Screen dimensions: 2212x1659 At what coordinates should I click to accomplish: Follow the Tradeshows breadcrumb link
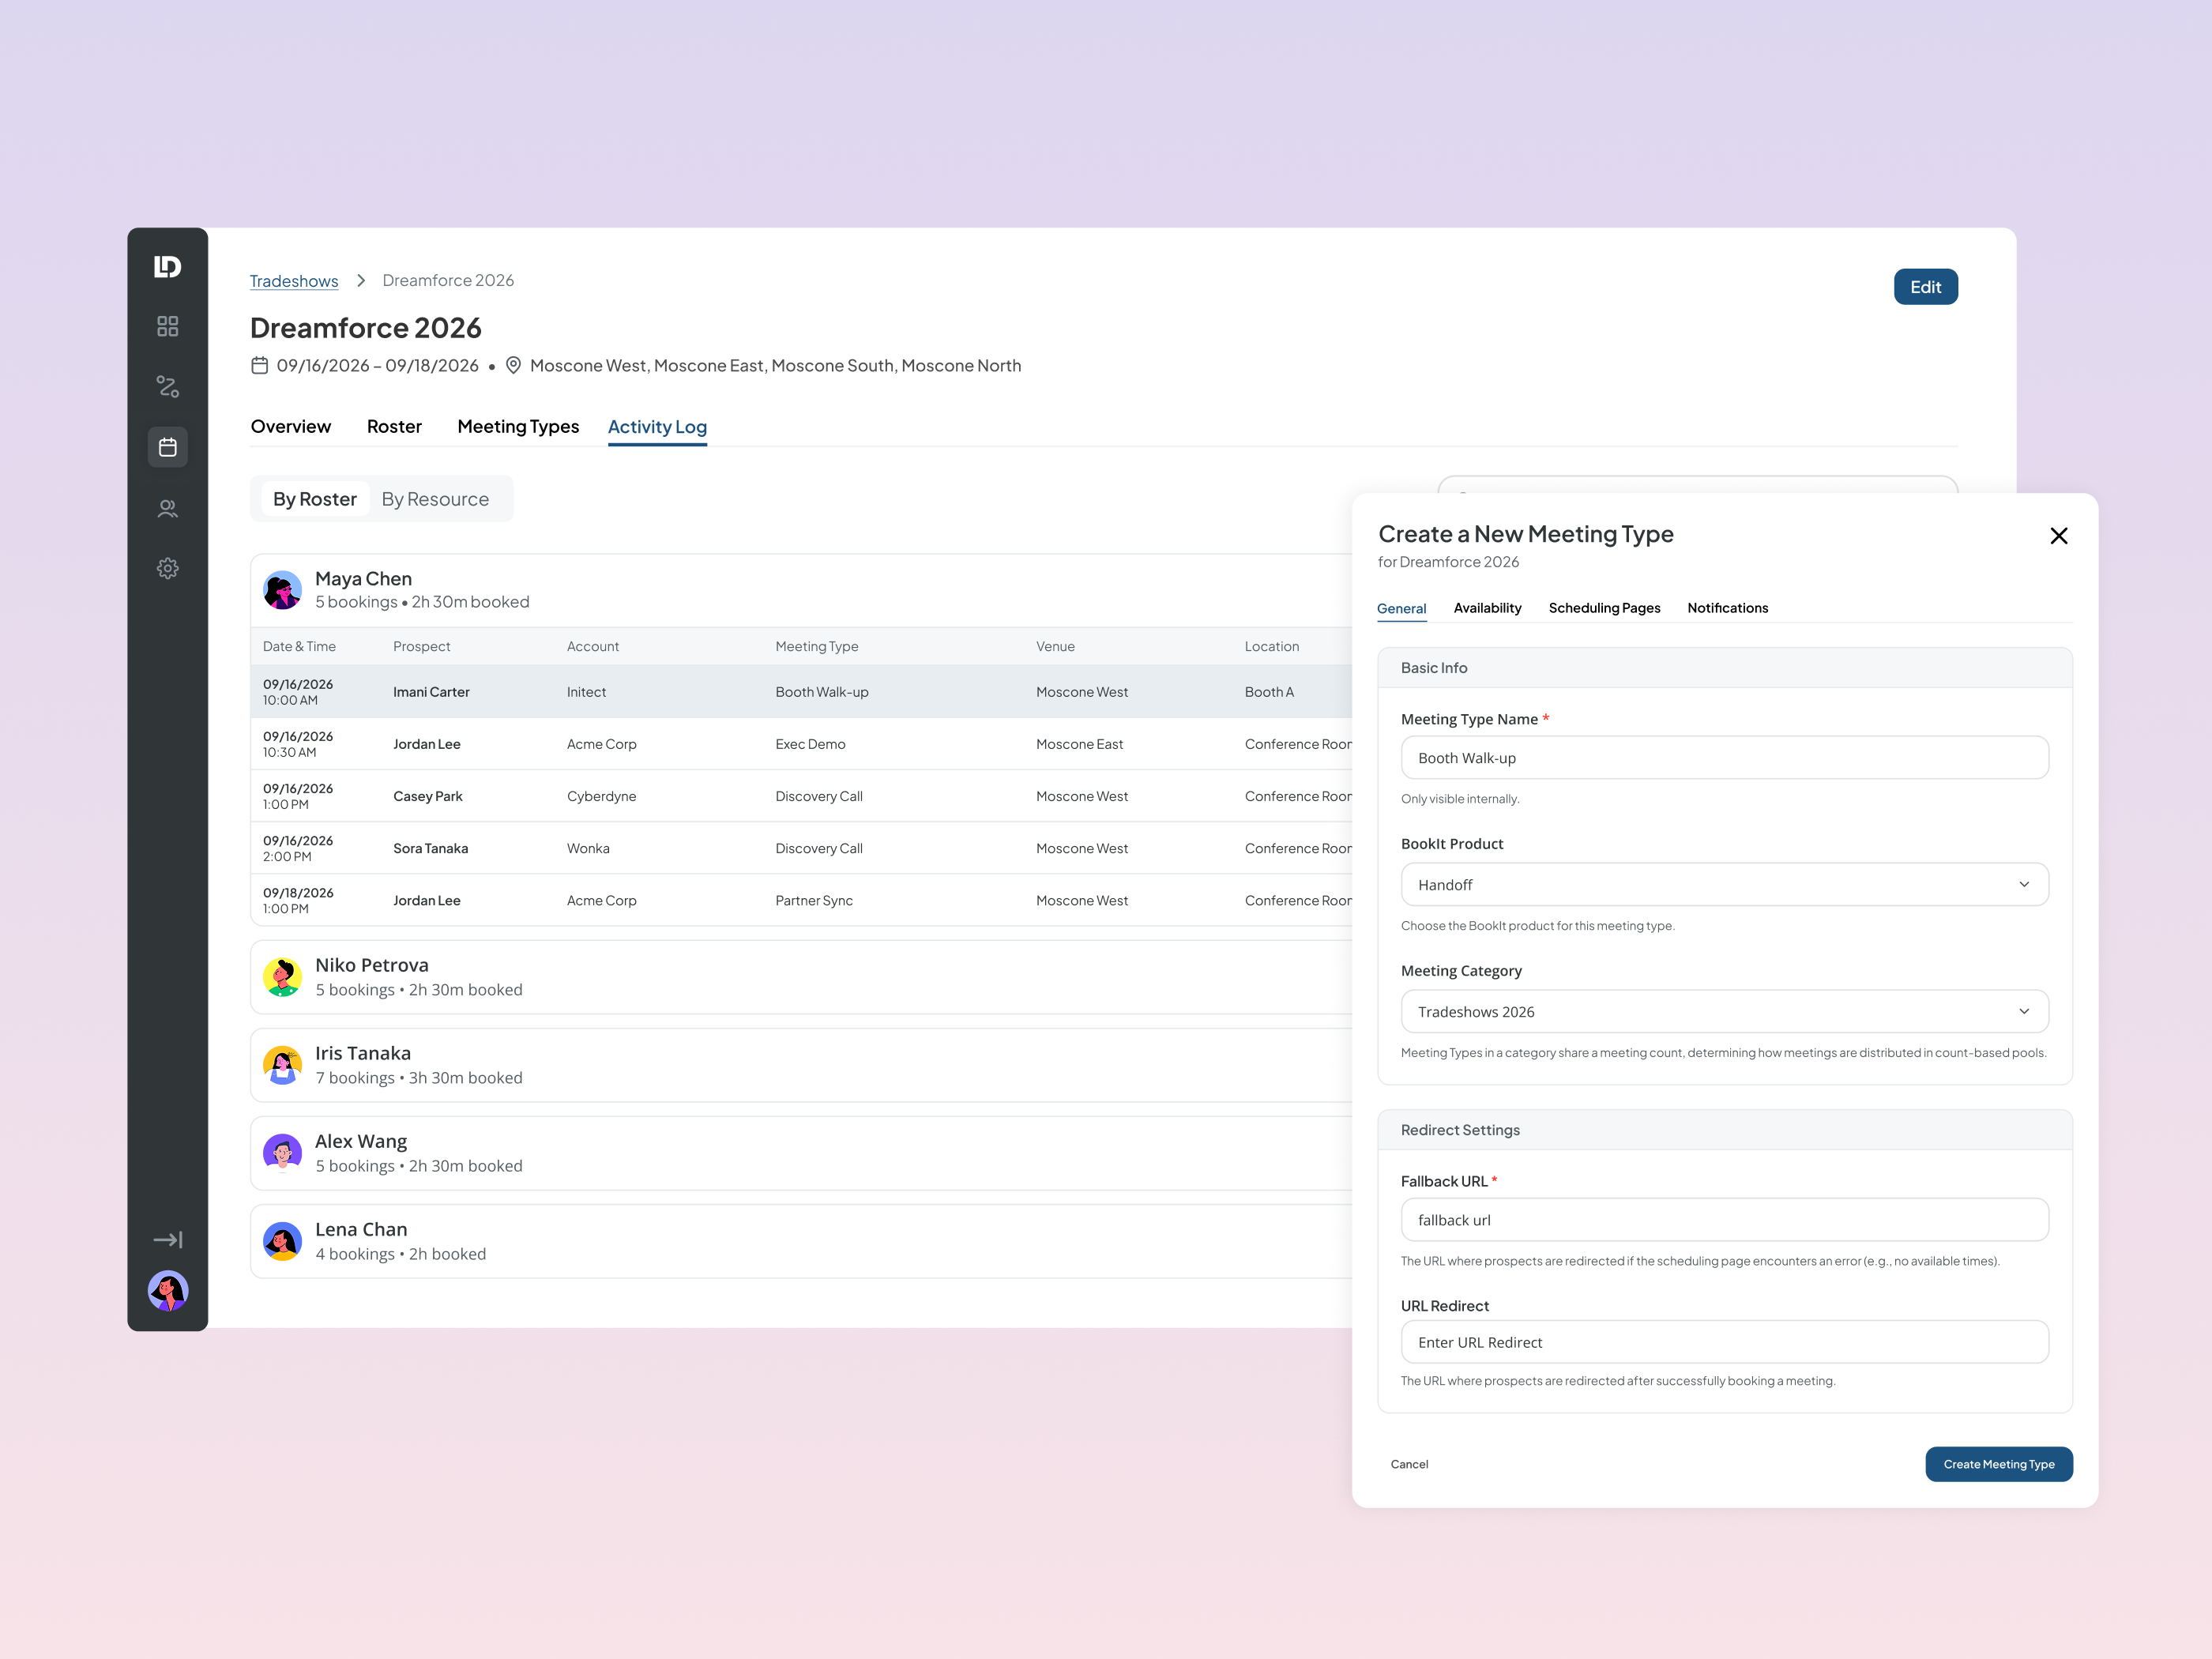tap(294, 281)
